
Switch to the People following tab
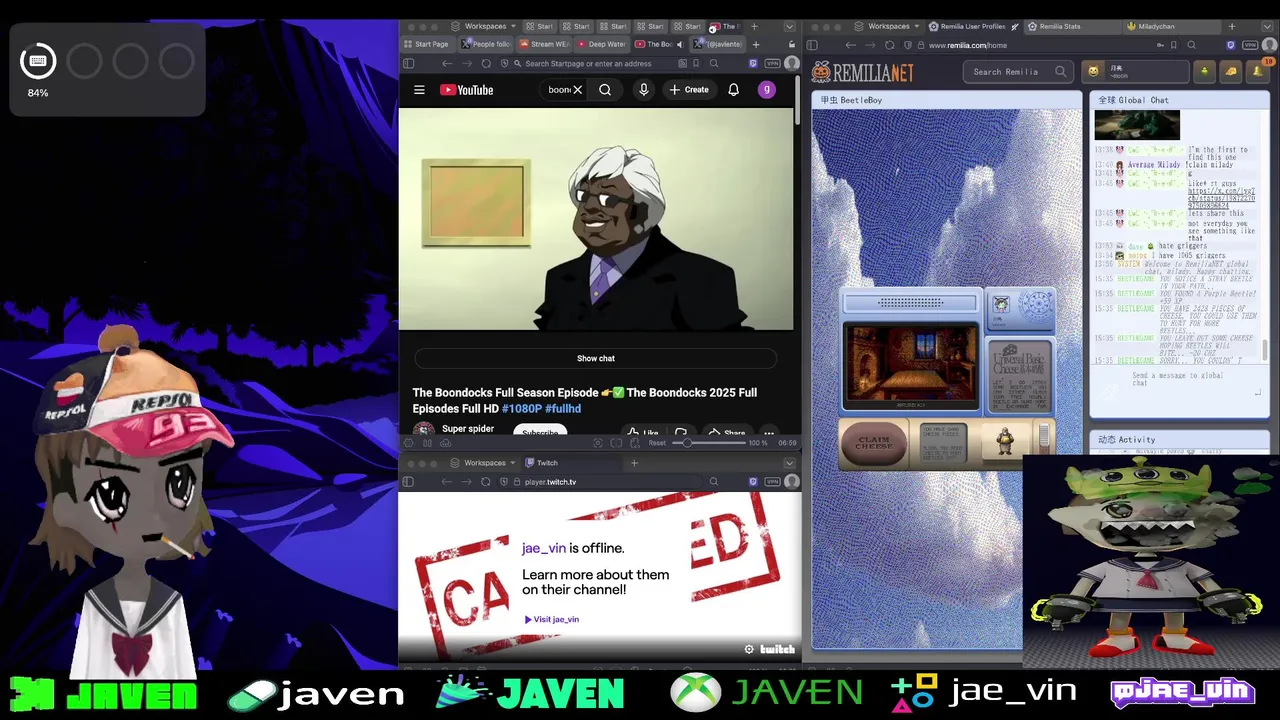click(x=486, y=44)
